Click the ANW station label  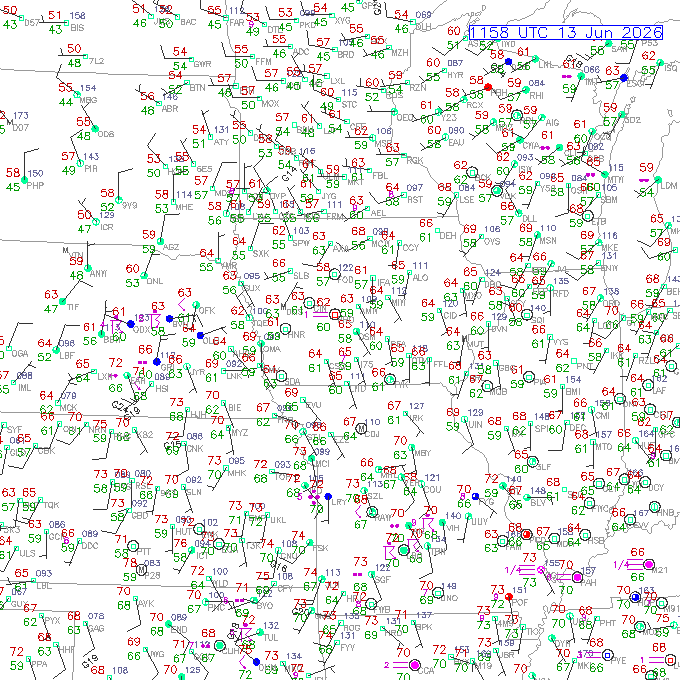pos(99,274)
